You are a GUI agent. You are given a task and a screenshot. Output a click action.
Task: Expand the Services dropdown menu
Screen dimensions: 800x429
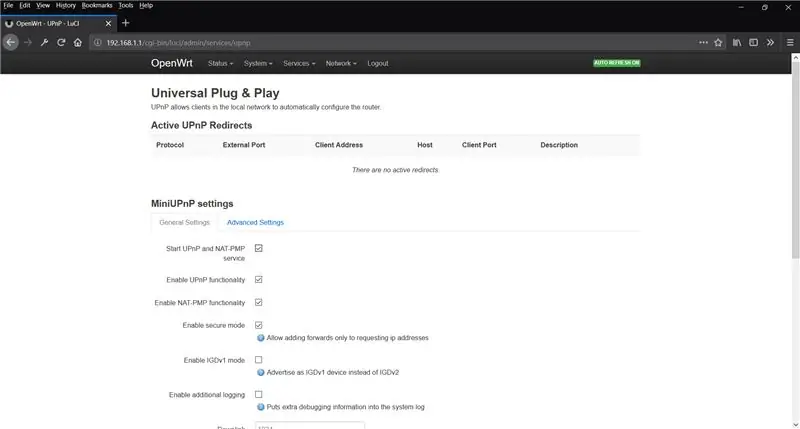(x=299, y=63)
